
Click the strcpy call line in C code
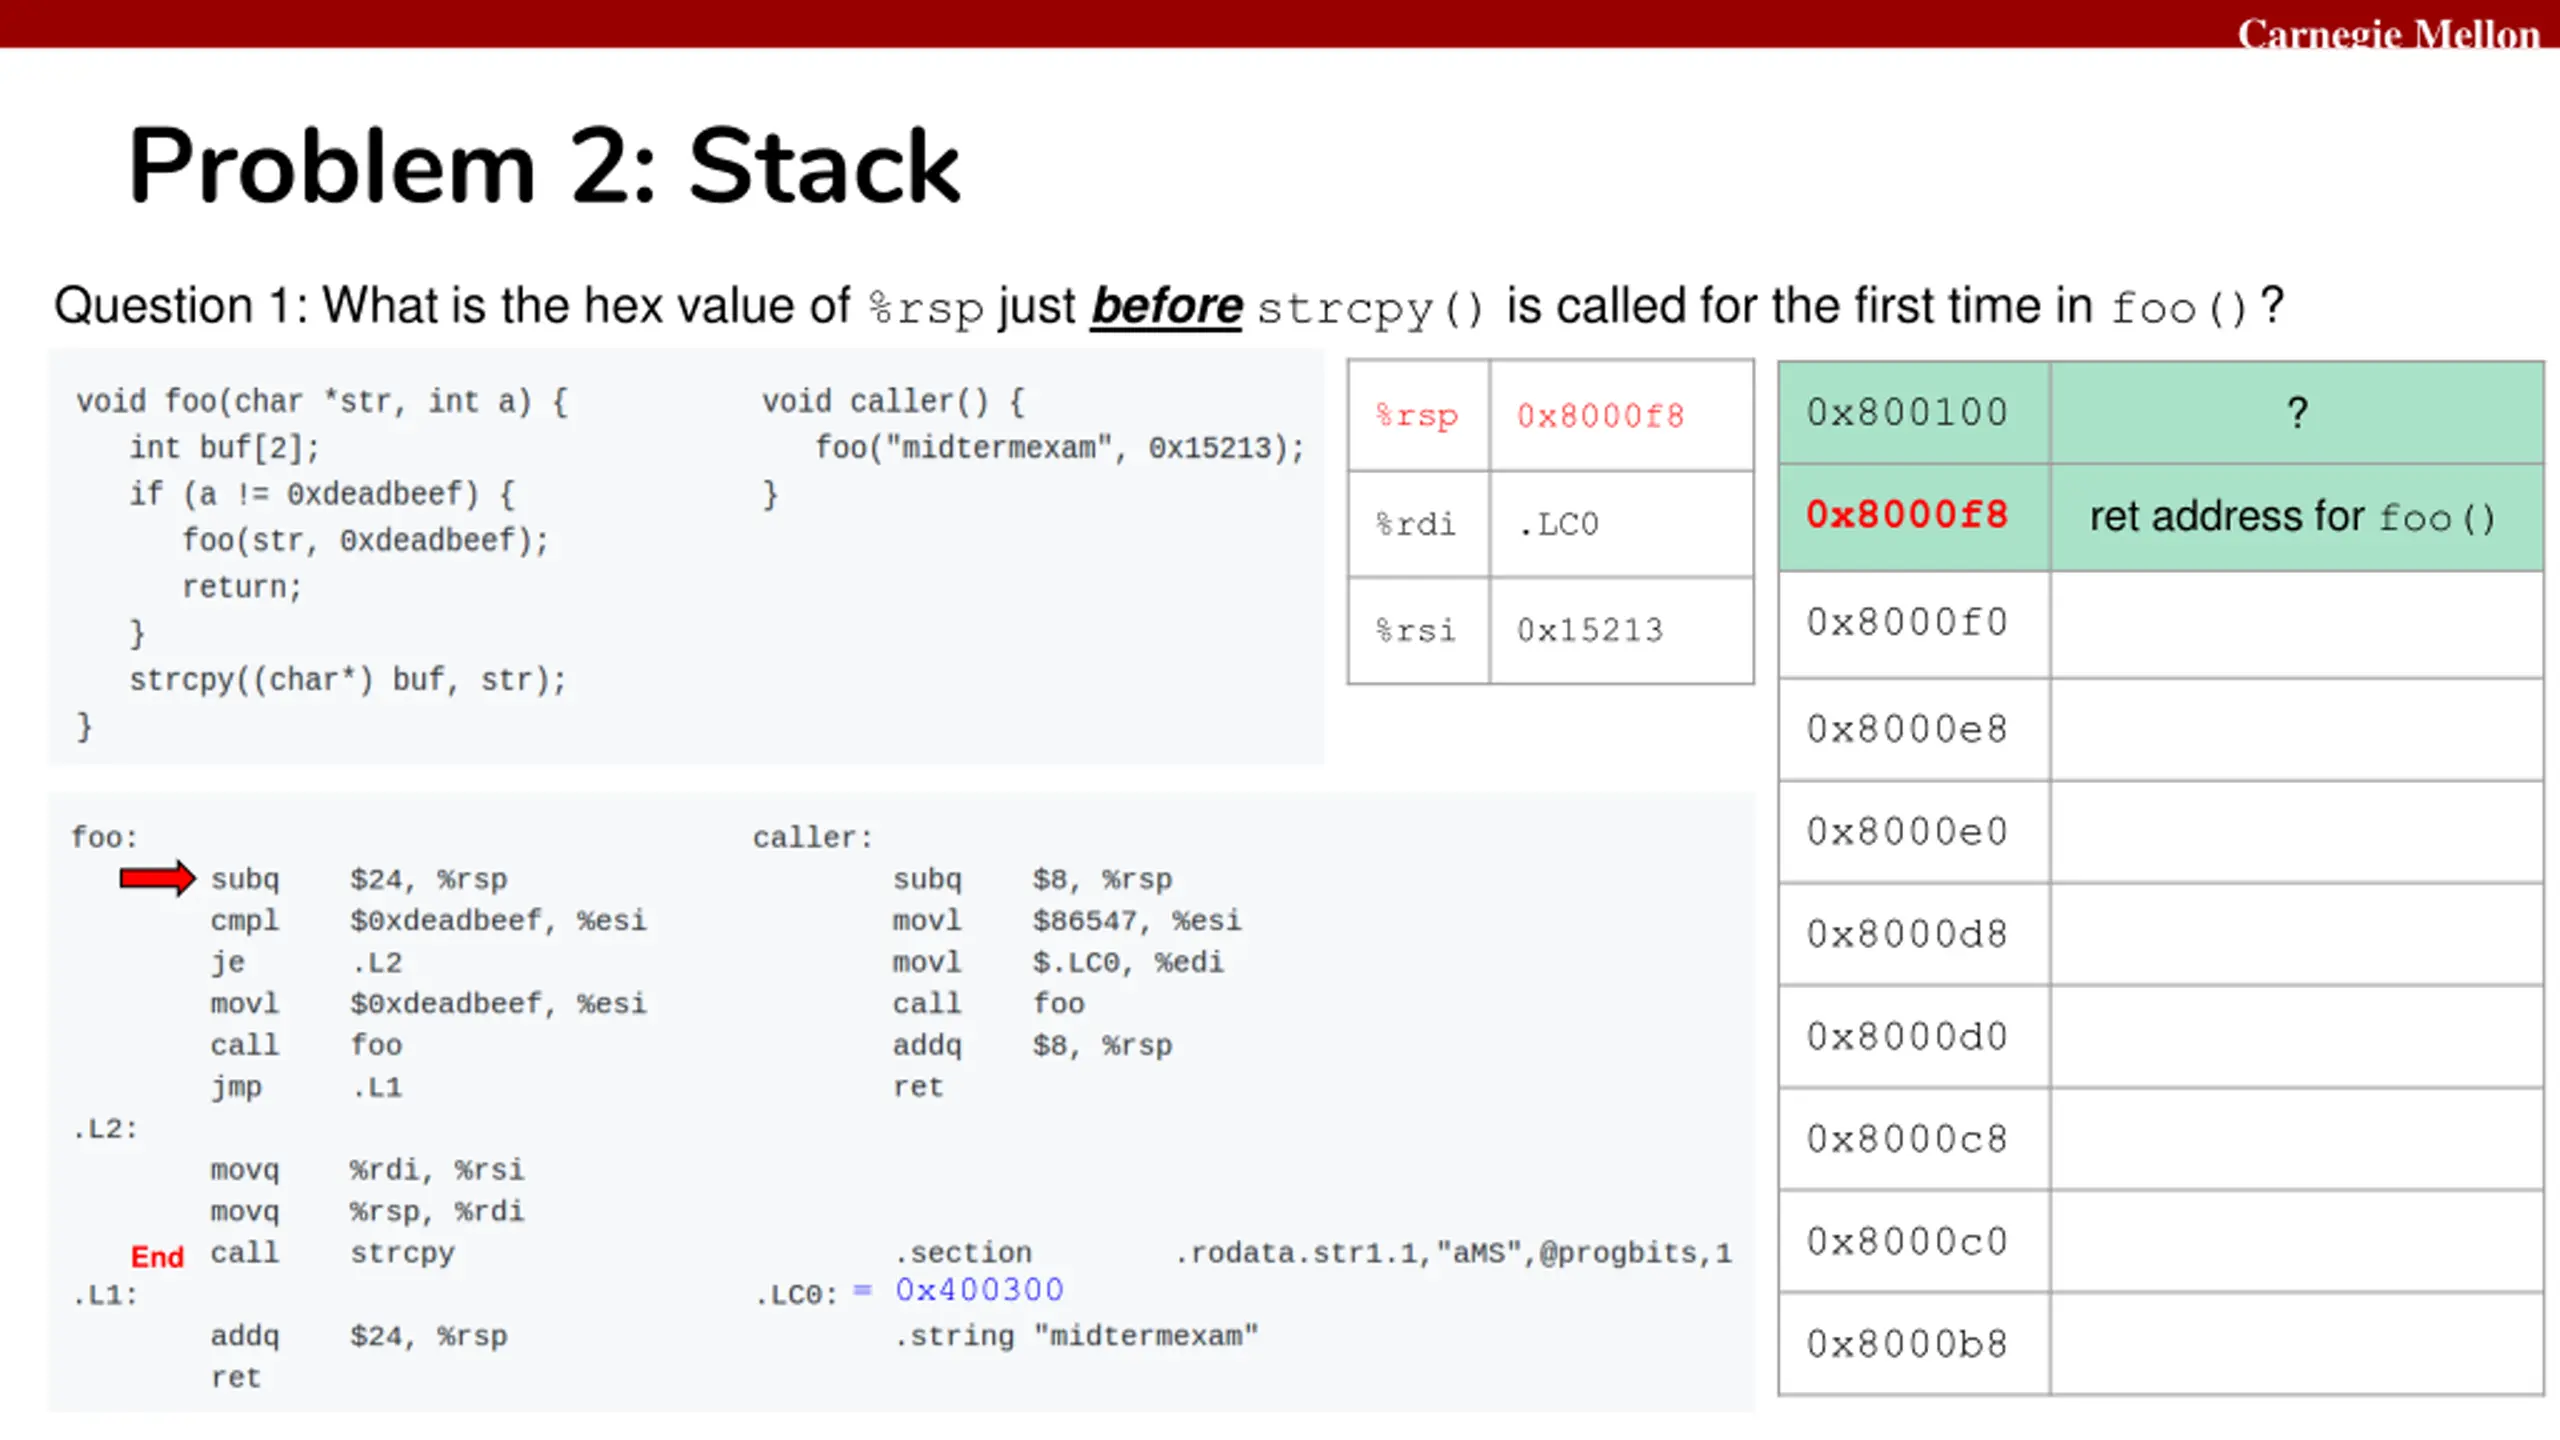348,680
